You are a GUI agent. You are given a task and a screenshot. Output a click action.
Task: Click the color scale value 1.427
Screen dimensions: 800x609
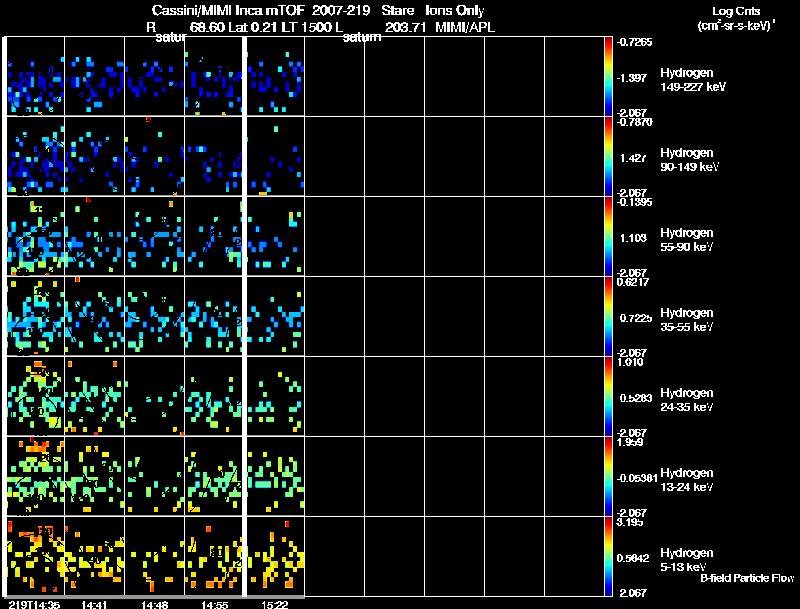[x=633, y=158]
